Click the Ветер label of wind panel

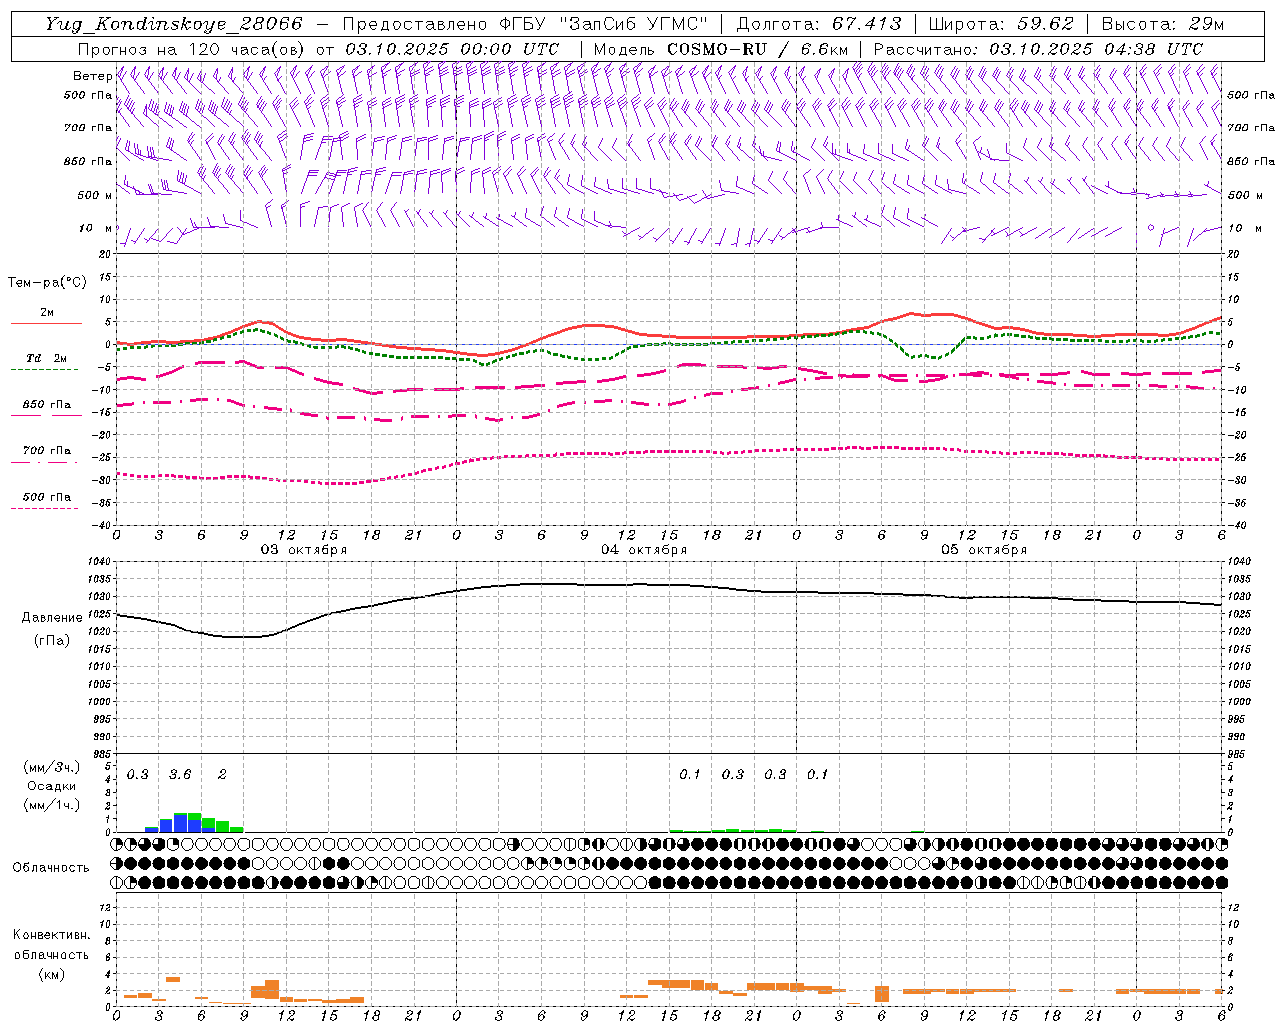92,76
